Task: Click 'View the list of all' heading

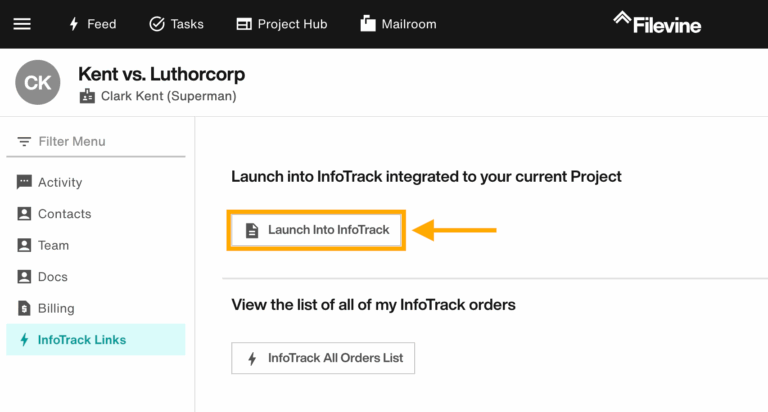Action: pyautogui.click(x=373, y=305)
